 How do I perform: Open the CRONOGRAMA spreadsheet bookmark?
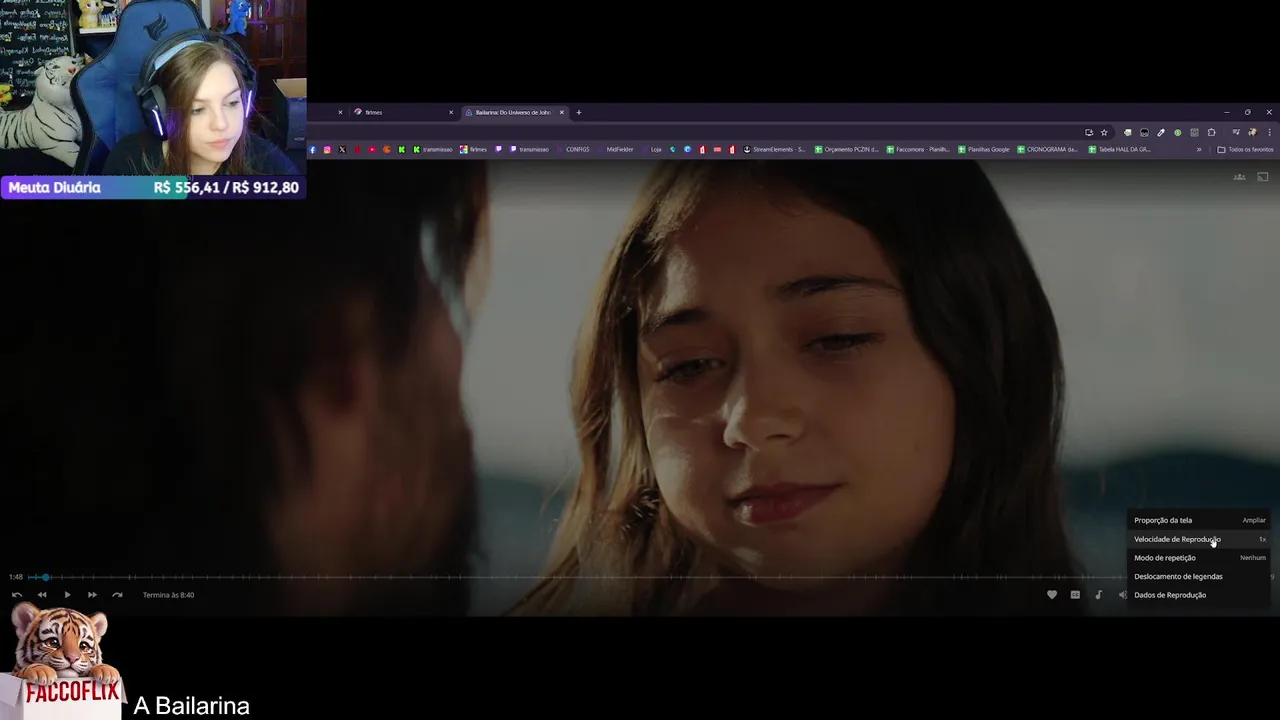1047,150
